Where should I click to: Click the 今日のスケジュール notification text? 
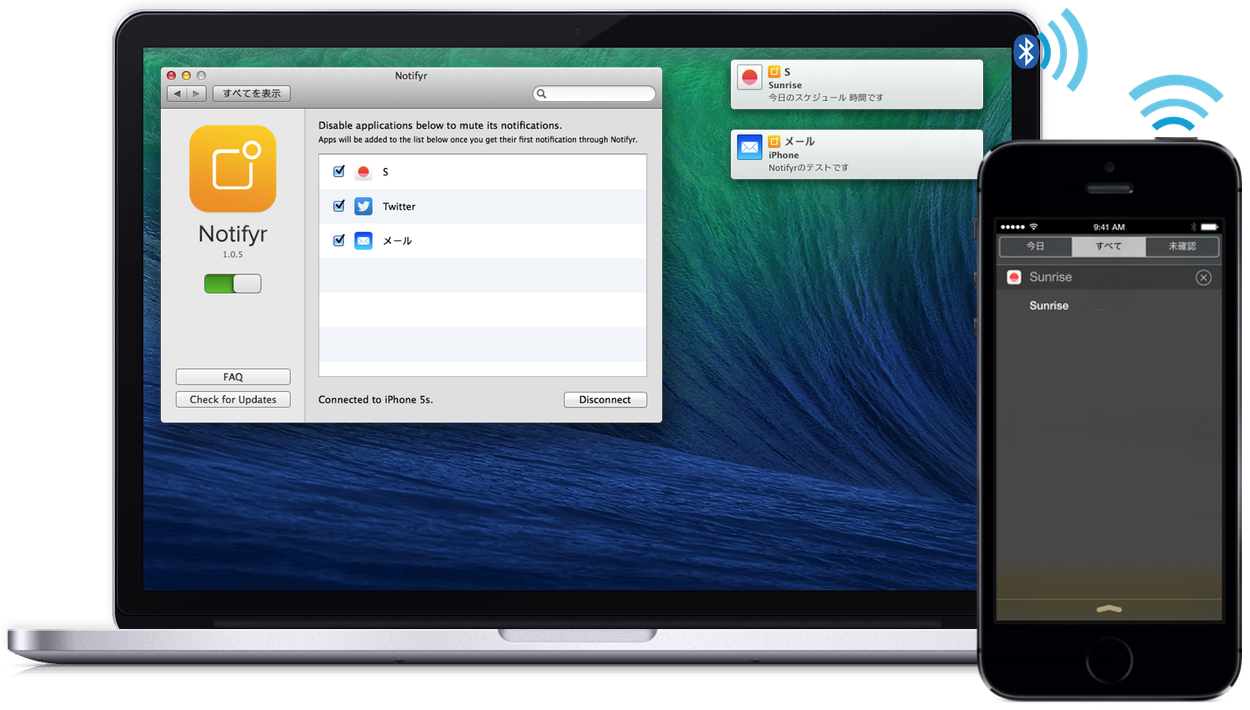pos(826,98)
